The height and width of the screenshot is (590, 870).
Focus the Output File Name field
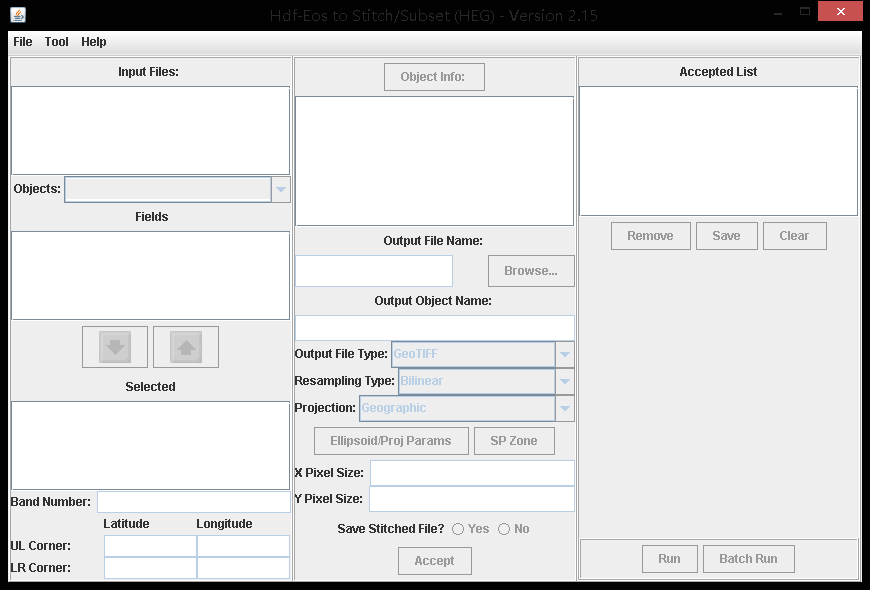click(373, 271)
